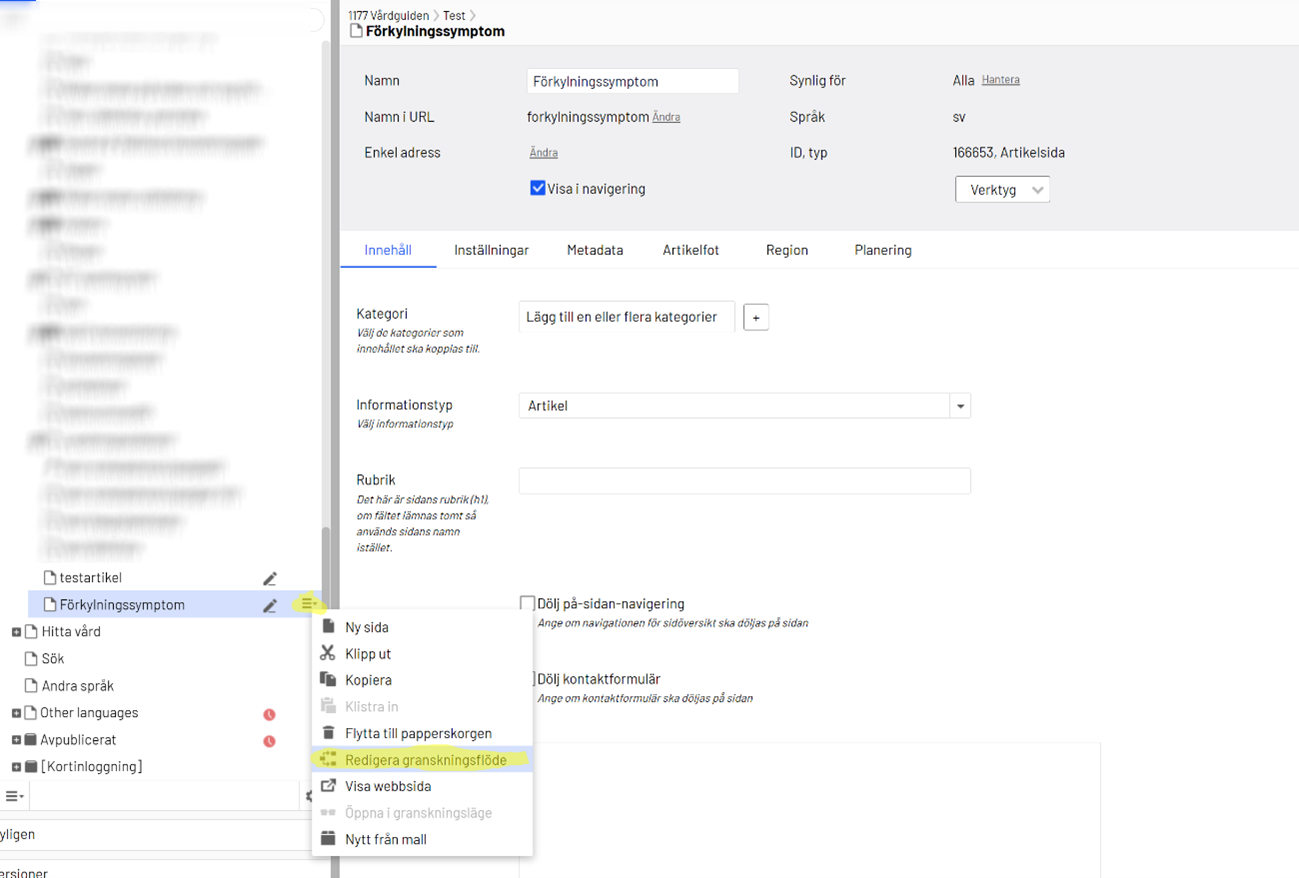The image size is (1299, 878).
Task: Switch to the Metadata tab
Action: (x=594, y=250)
